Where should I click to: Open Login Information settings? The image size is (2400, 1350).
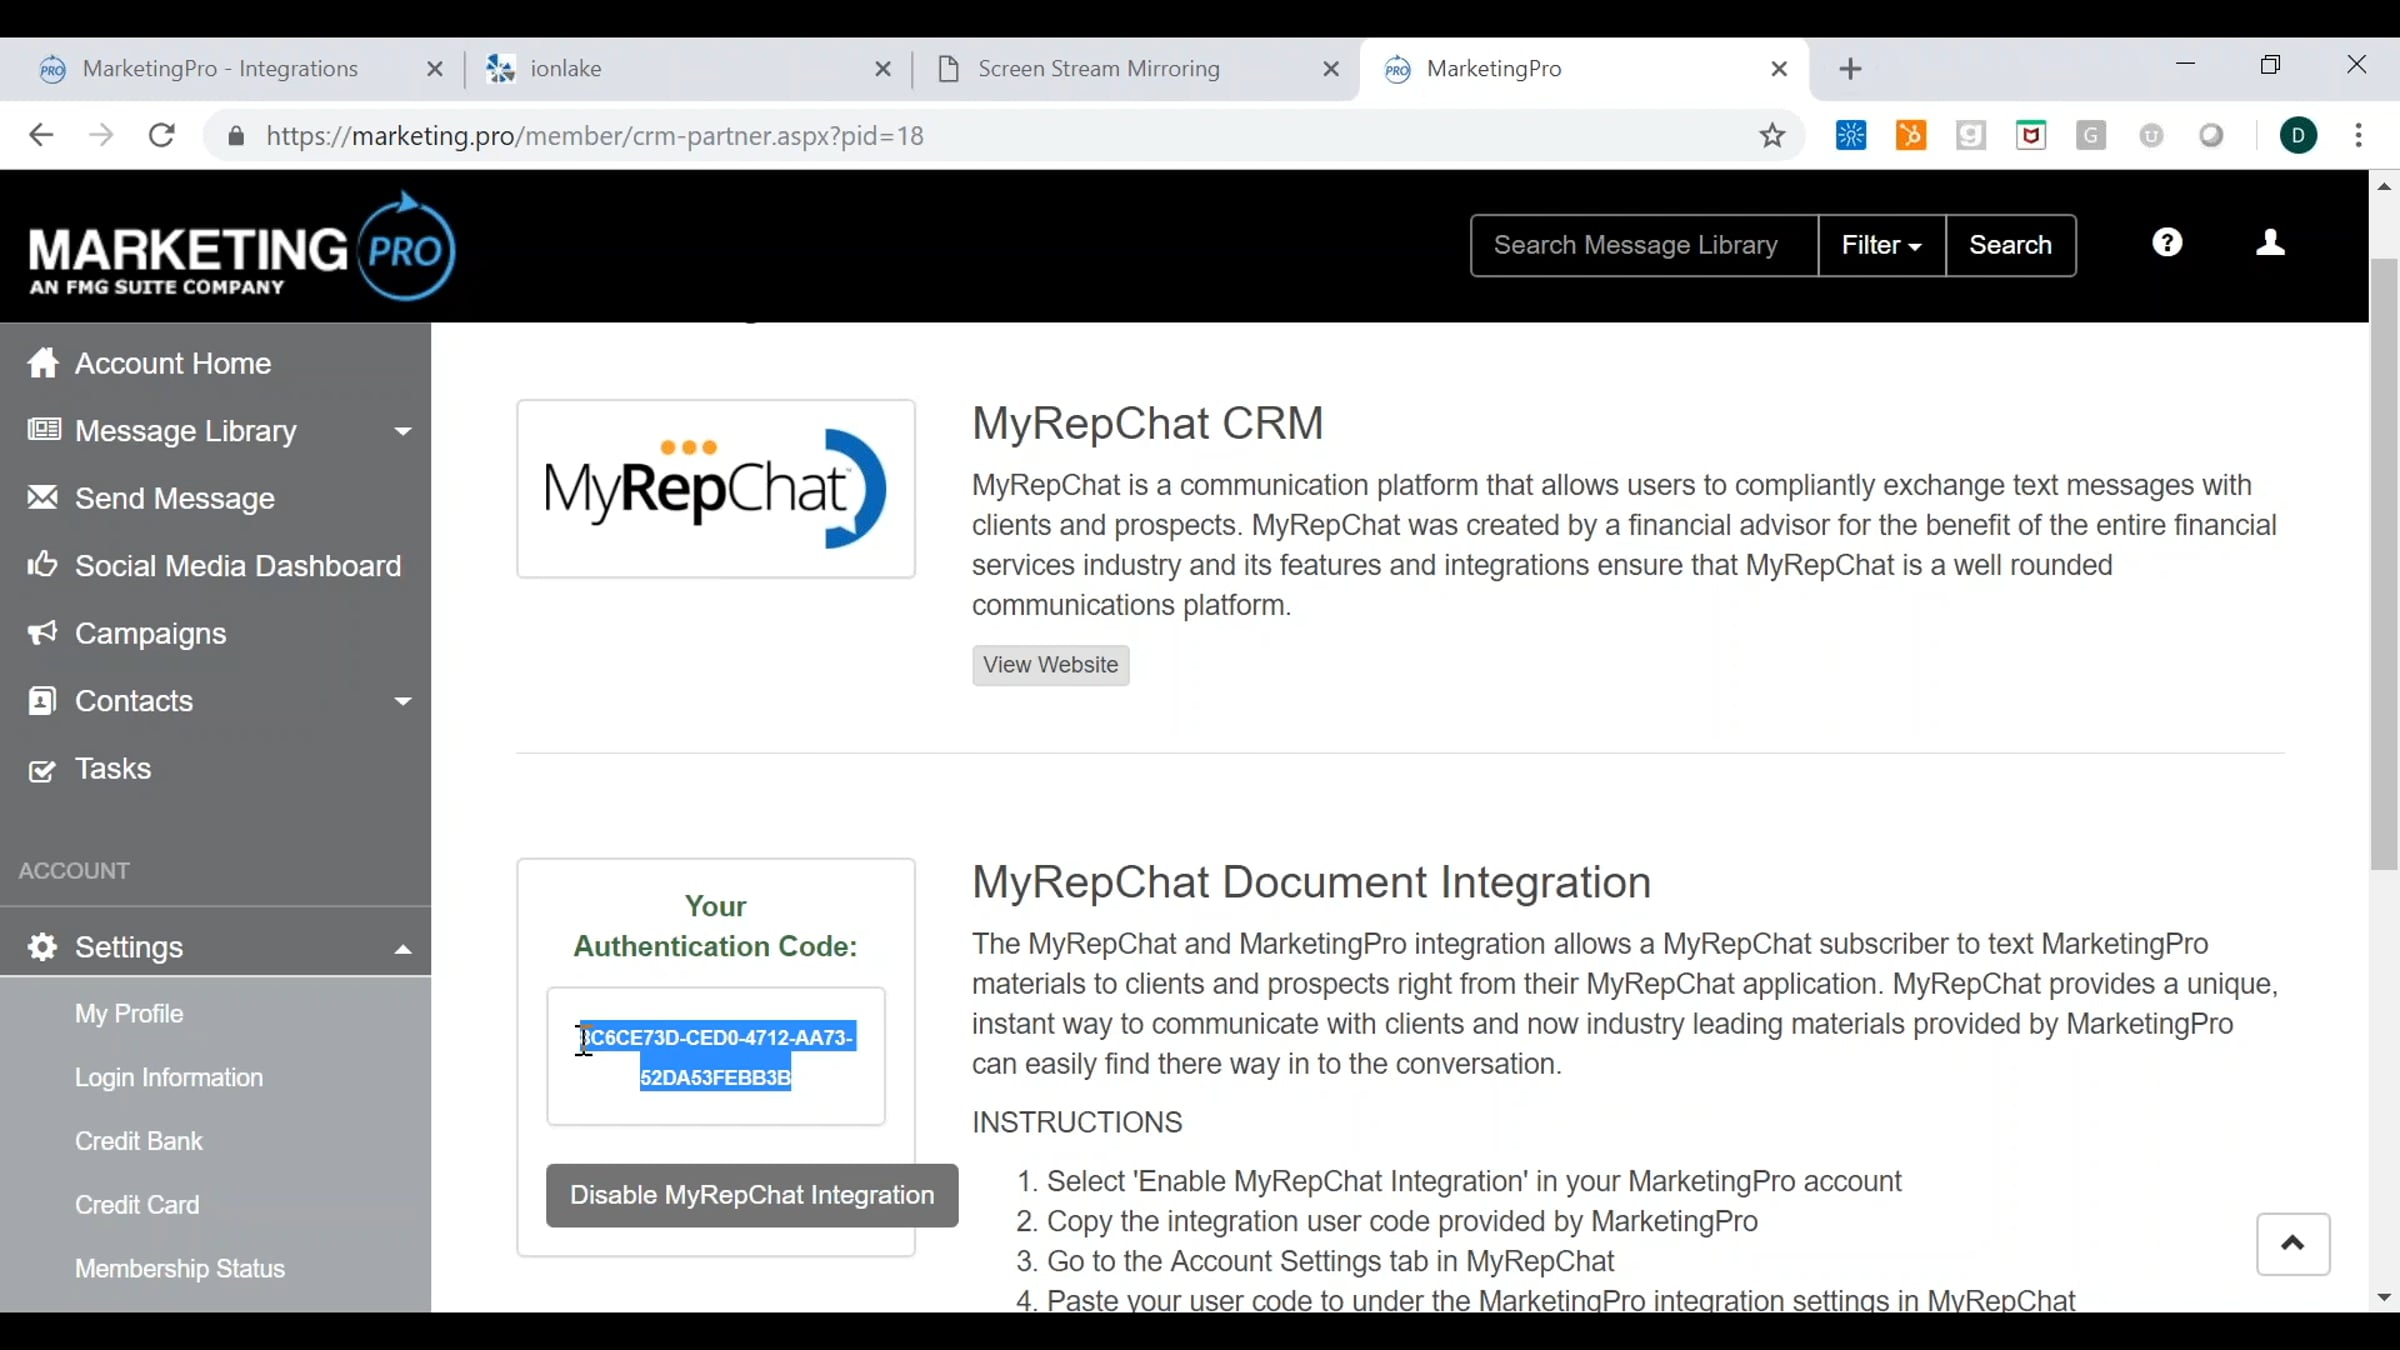tap(169, 1077)
